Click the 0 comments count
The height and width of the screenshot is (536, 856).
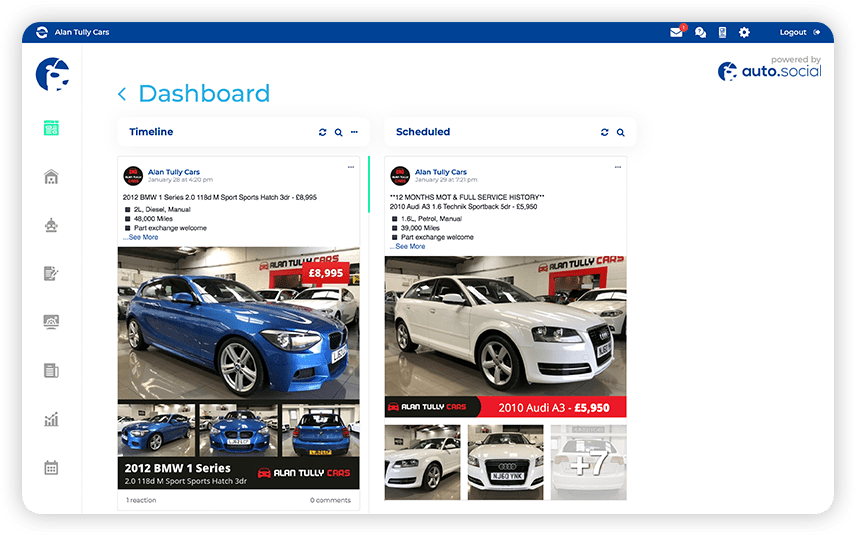point(330,500)
